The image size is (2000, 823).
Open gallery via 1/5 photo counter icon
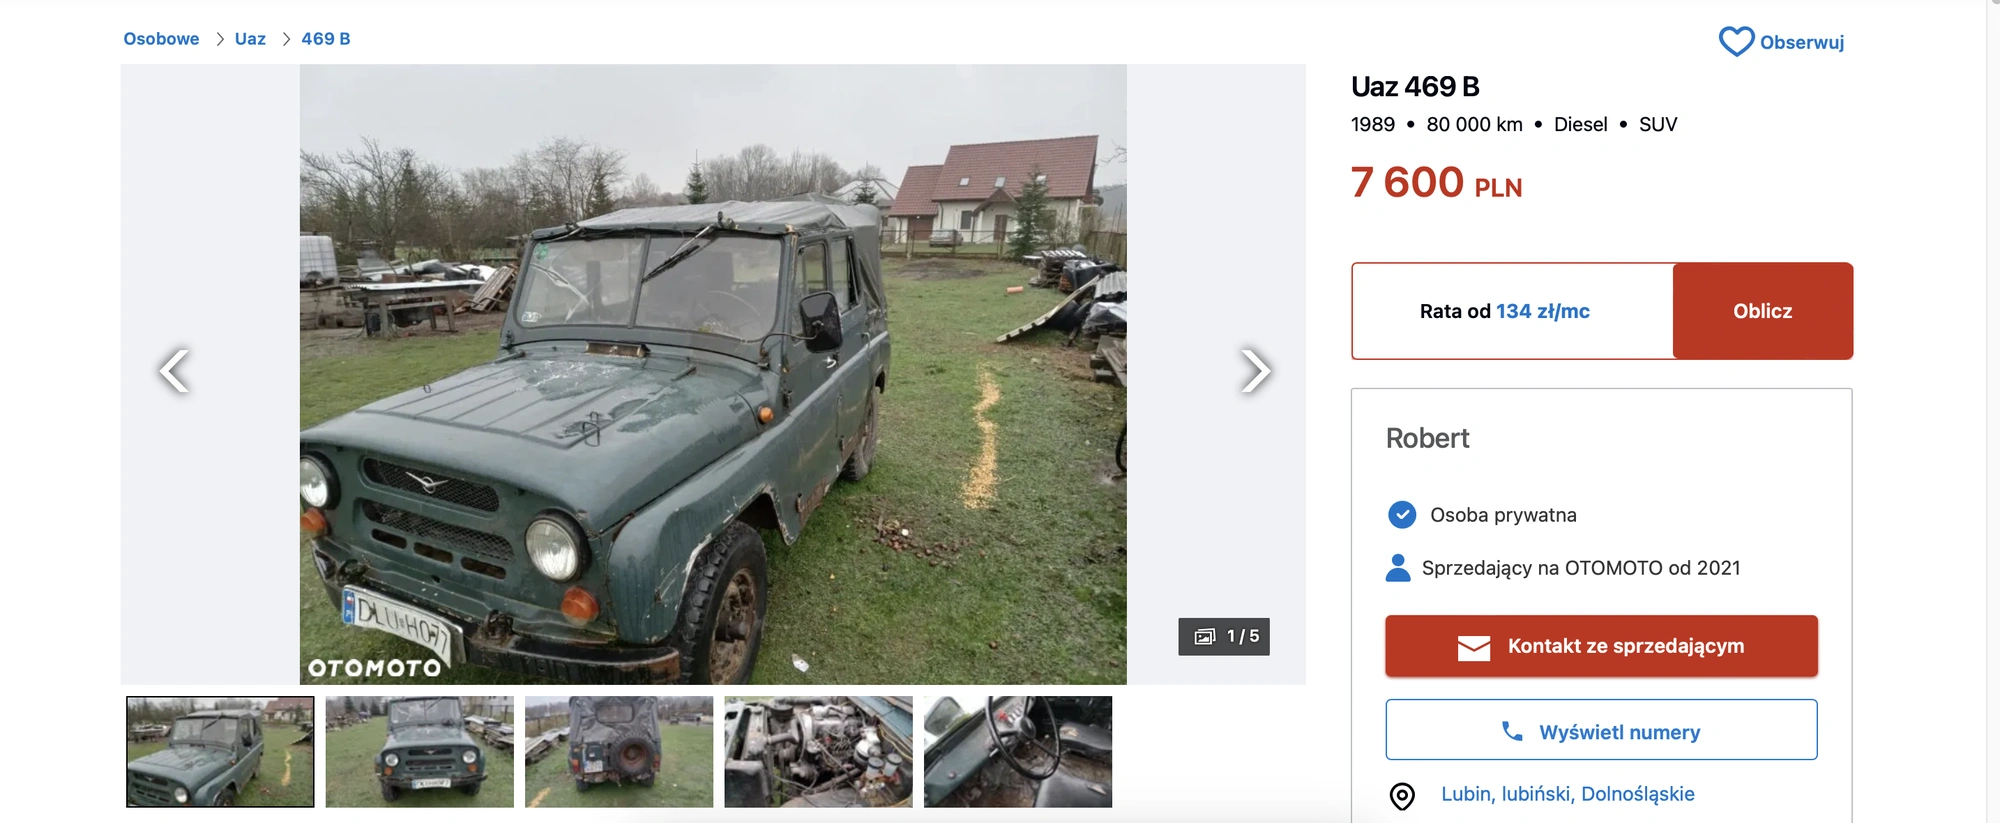tap(1205, 637)
